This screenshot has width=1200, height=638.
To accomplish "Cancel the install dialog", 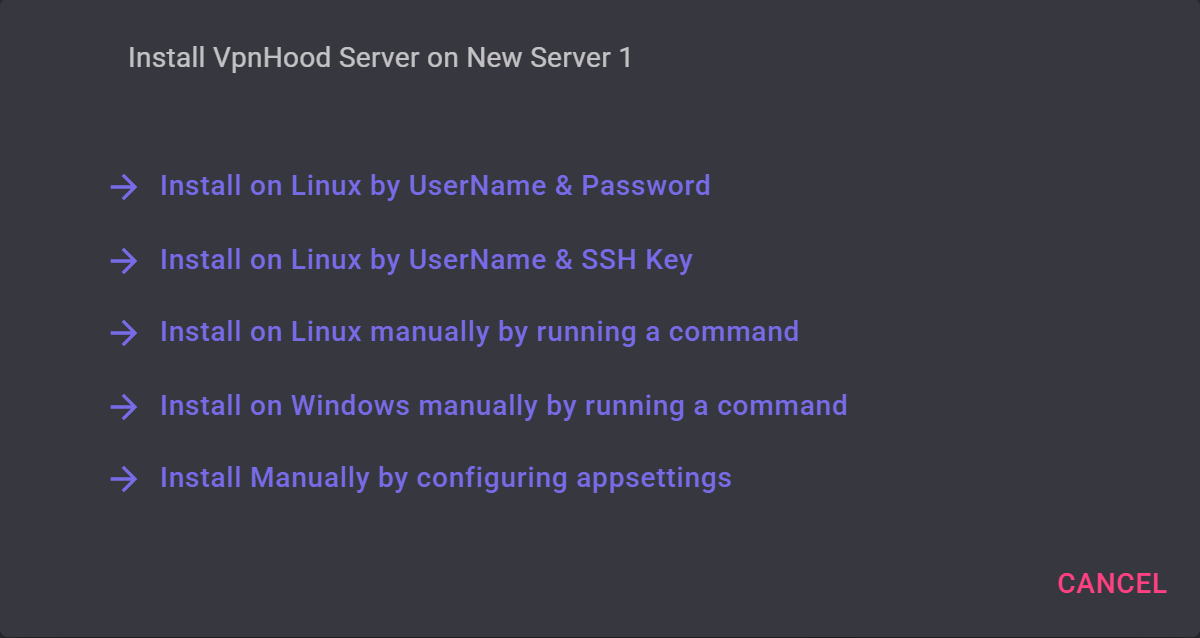I will [x=1112, y=584].
